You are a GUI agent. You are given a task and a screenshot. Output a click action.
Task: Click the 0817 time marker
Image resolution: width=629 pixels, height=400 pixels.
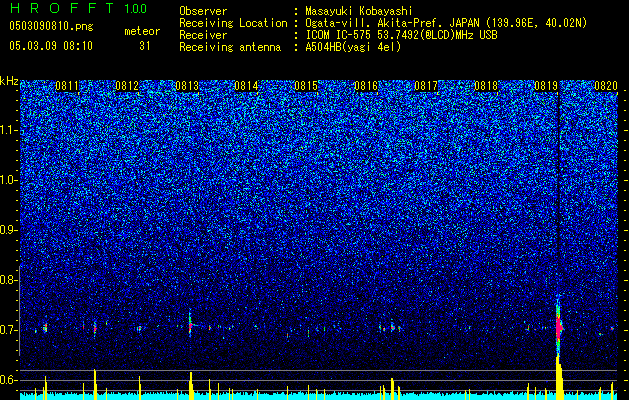click(x=426, y=86)
